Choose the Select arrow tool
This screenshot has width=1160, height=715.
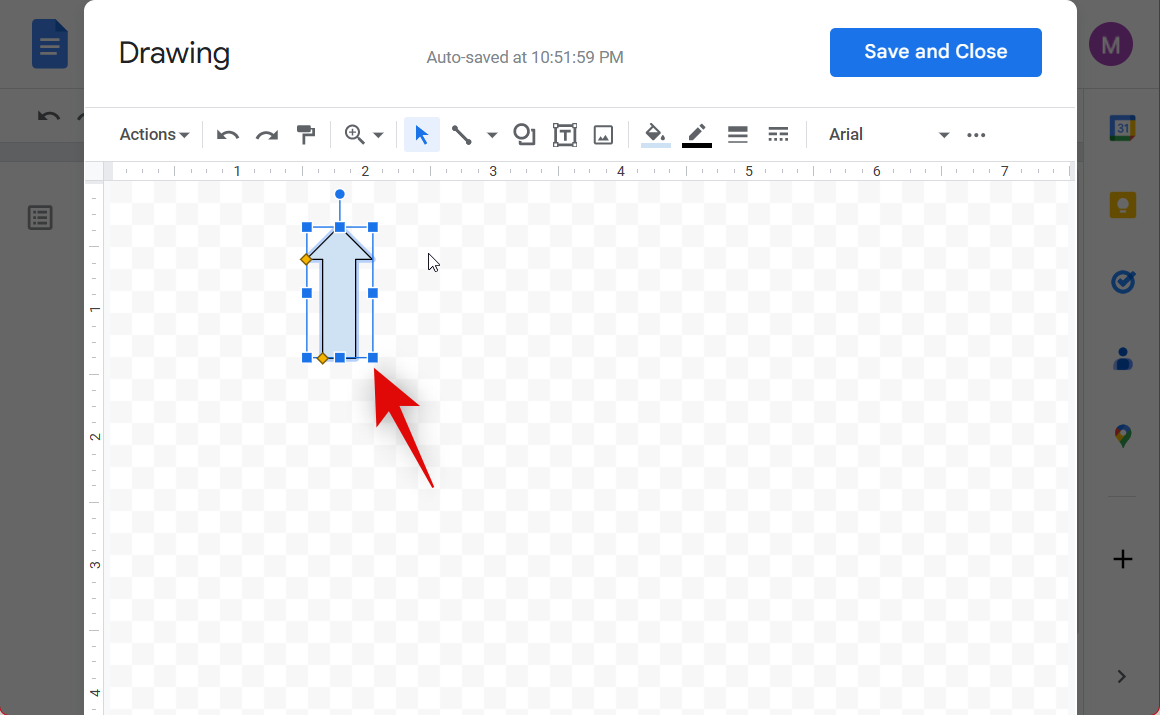[422, 135]
